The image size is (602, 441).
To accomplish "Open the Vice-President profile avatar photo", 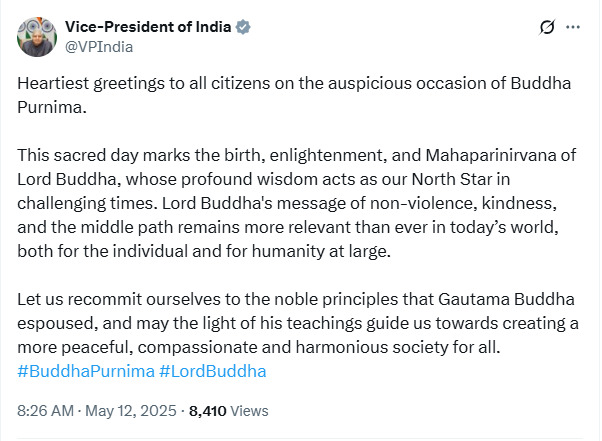I will point(37,37).
